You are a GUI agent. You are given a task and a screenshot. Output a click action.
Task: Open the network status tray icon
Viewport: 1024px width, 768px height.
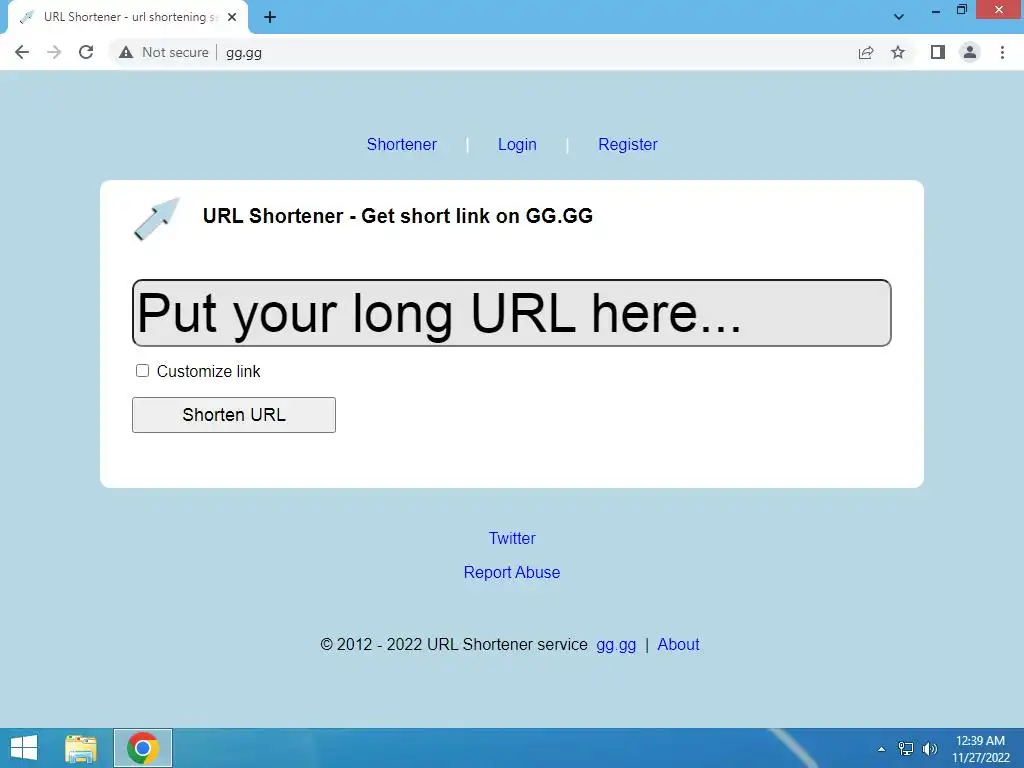coord(906,749)
